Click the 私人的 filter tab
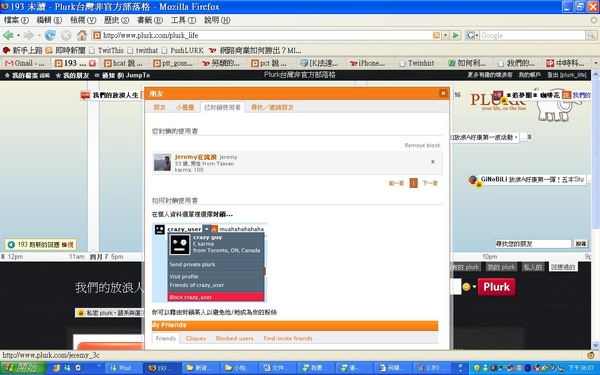 (533, 267)
